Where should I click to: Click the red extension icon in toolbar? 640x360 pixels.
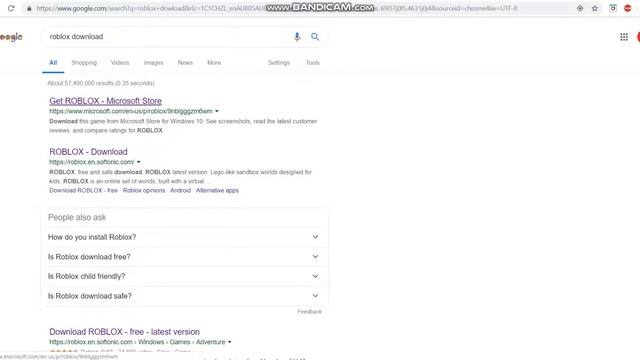(x=628, y=8)
